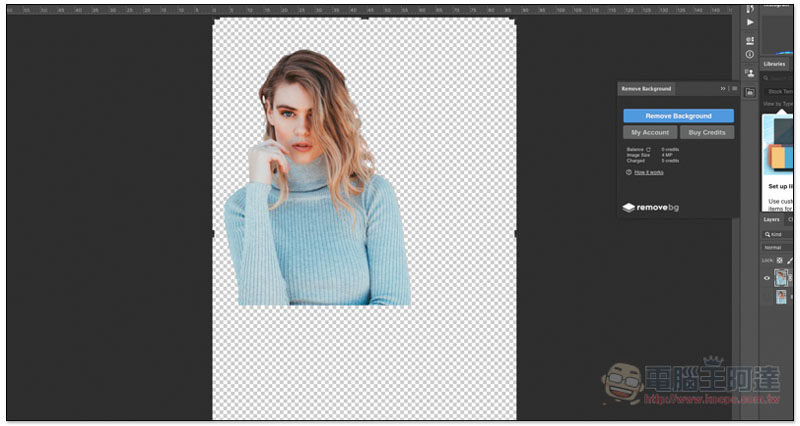
Task: Select the top layer thumbnail
Action: click(x=781, y=278)
